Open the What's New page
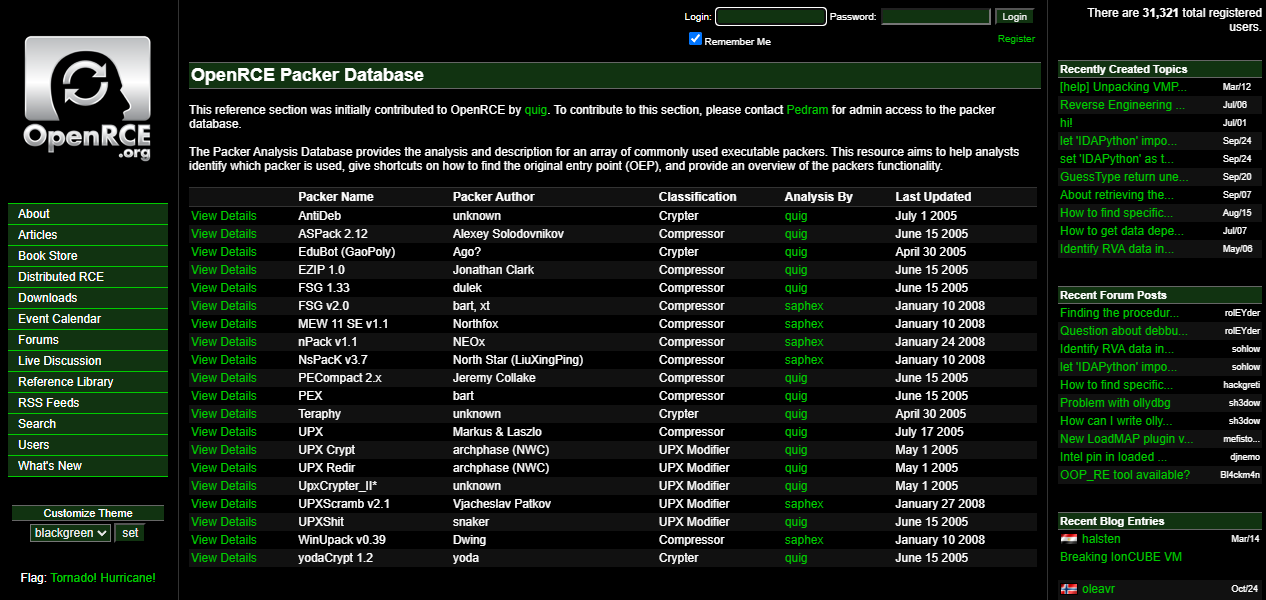Screen dimensions: 1266x600 (x=88, y=466)
